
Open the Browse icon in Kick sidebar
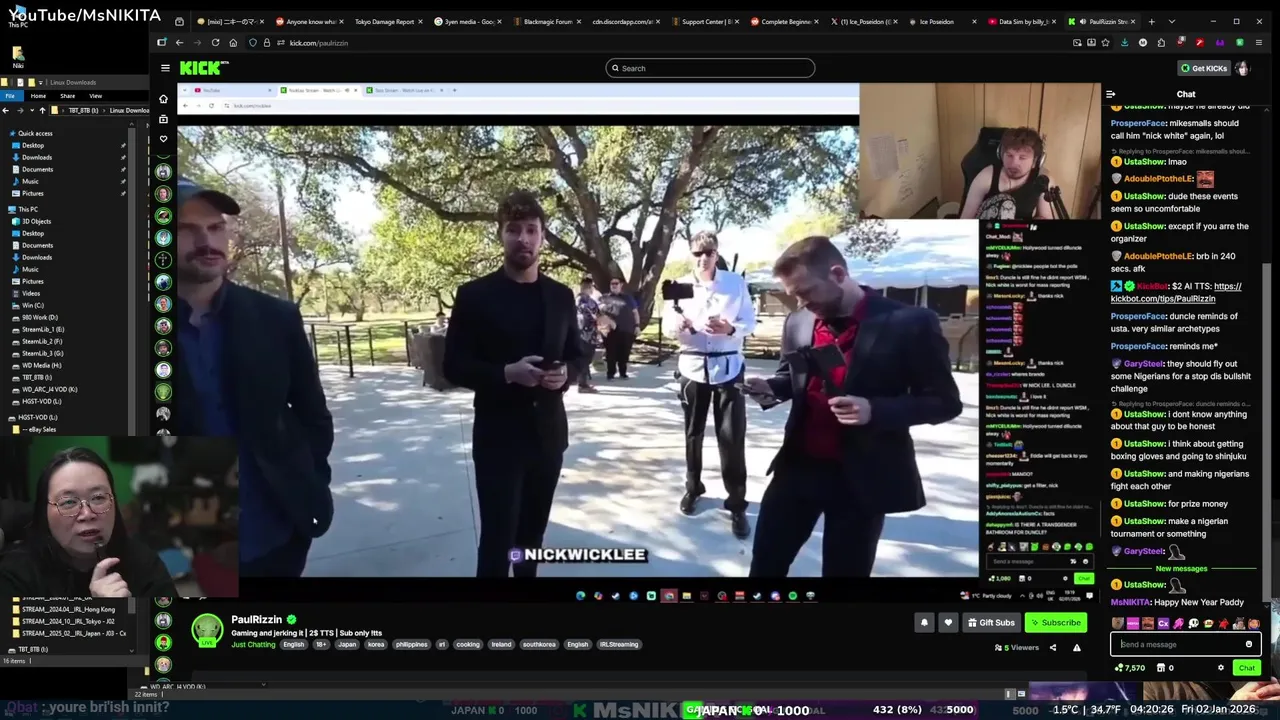[x=163, y=119]
